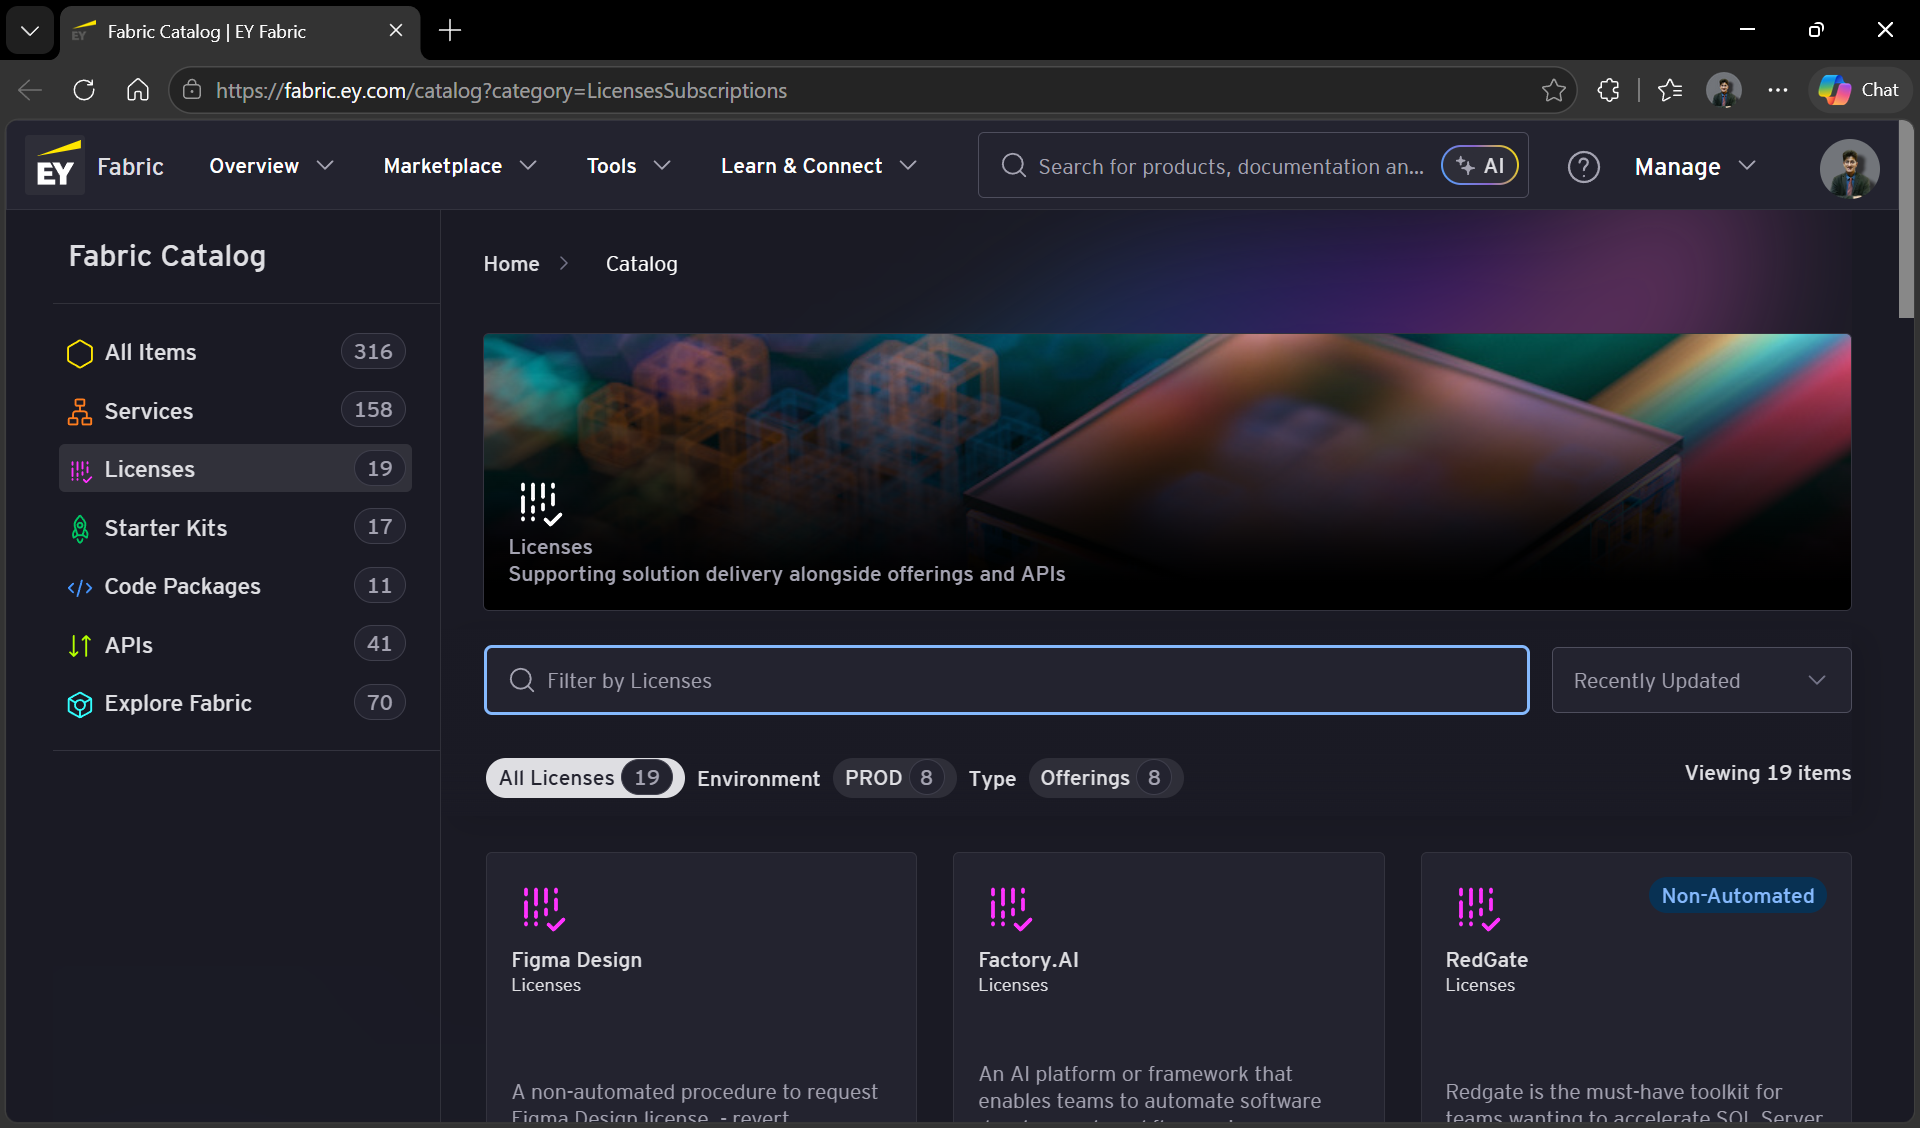Open Copilot Chat in browser toolbar
This screenshot has height=1128, width=1920.
[x=1859, y=90]
